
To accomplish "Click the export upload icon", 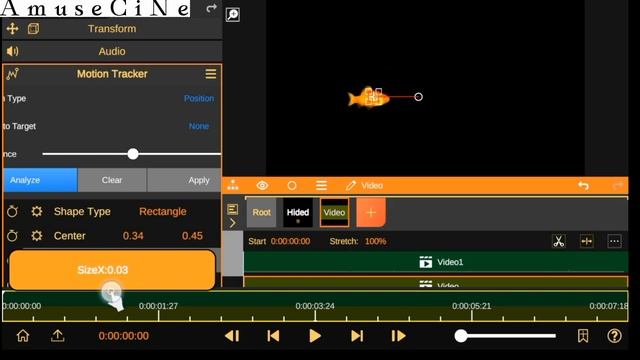I will pyautogui.click(x=58, y=336).
